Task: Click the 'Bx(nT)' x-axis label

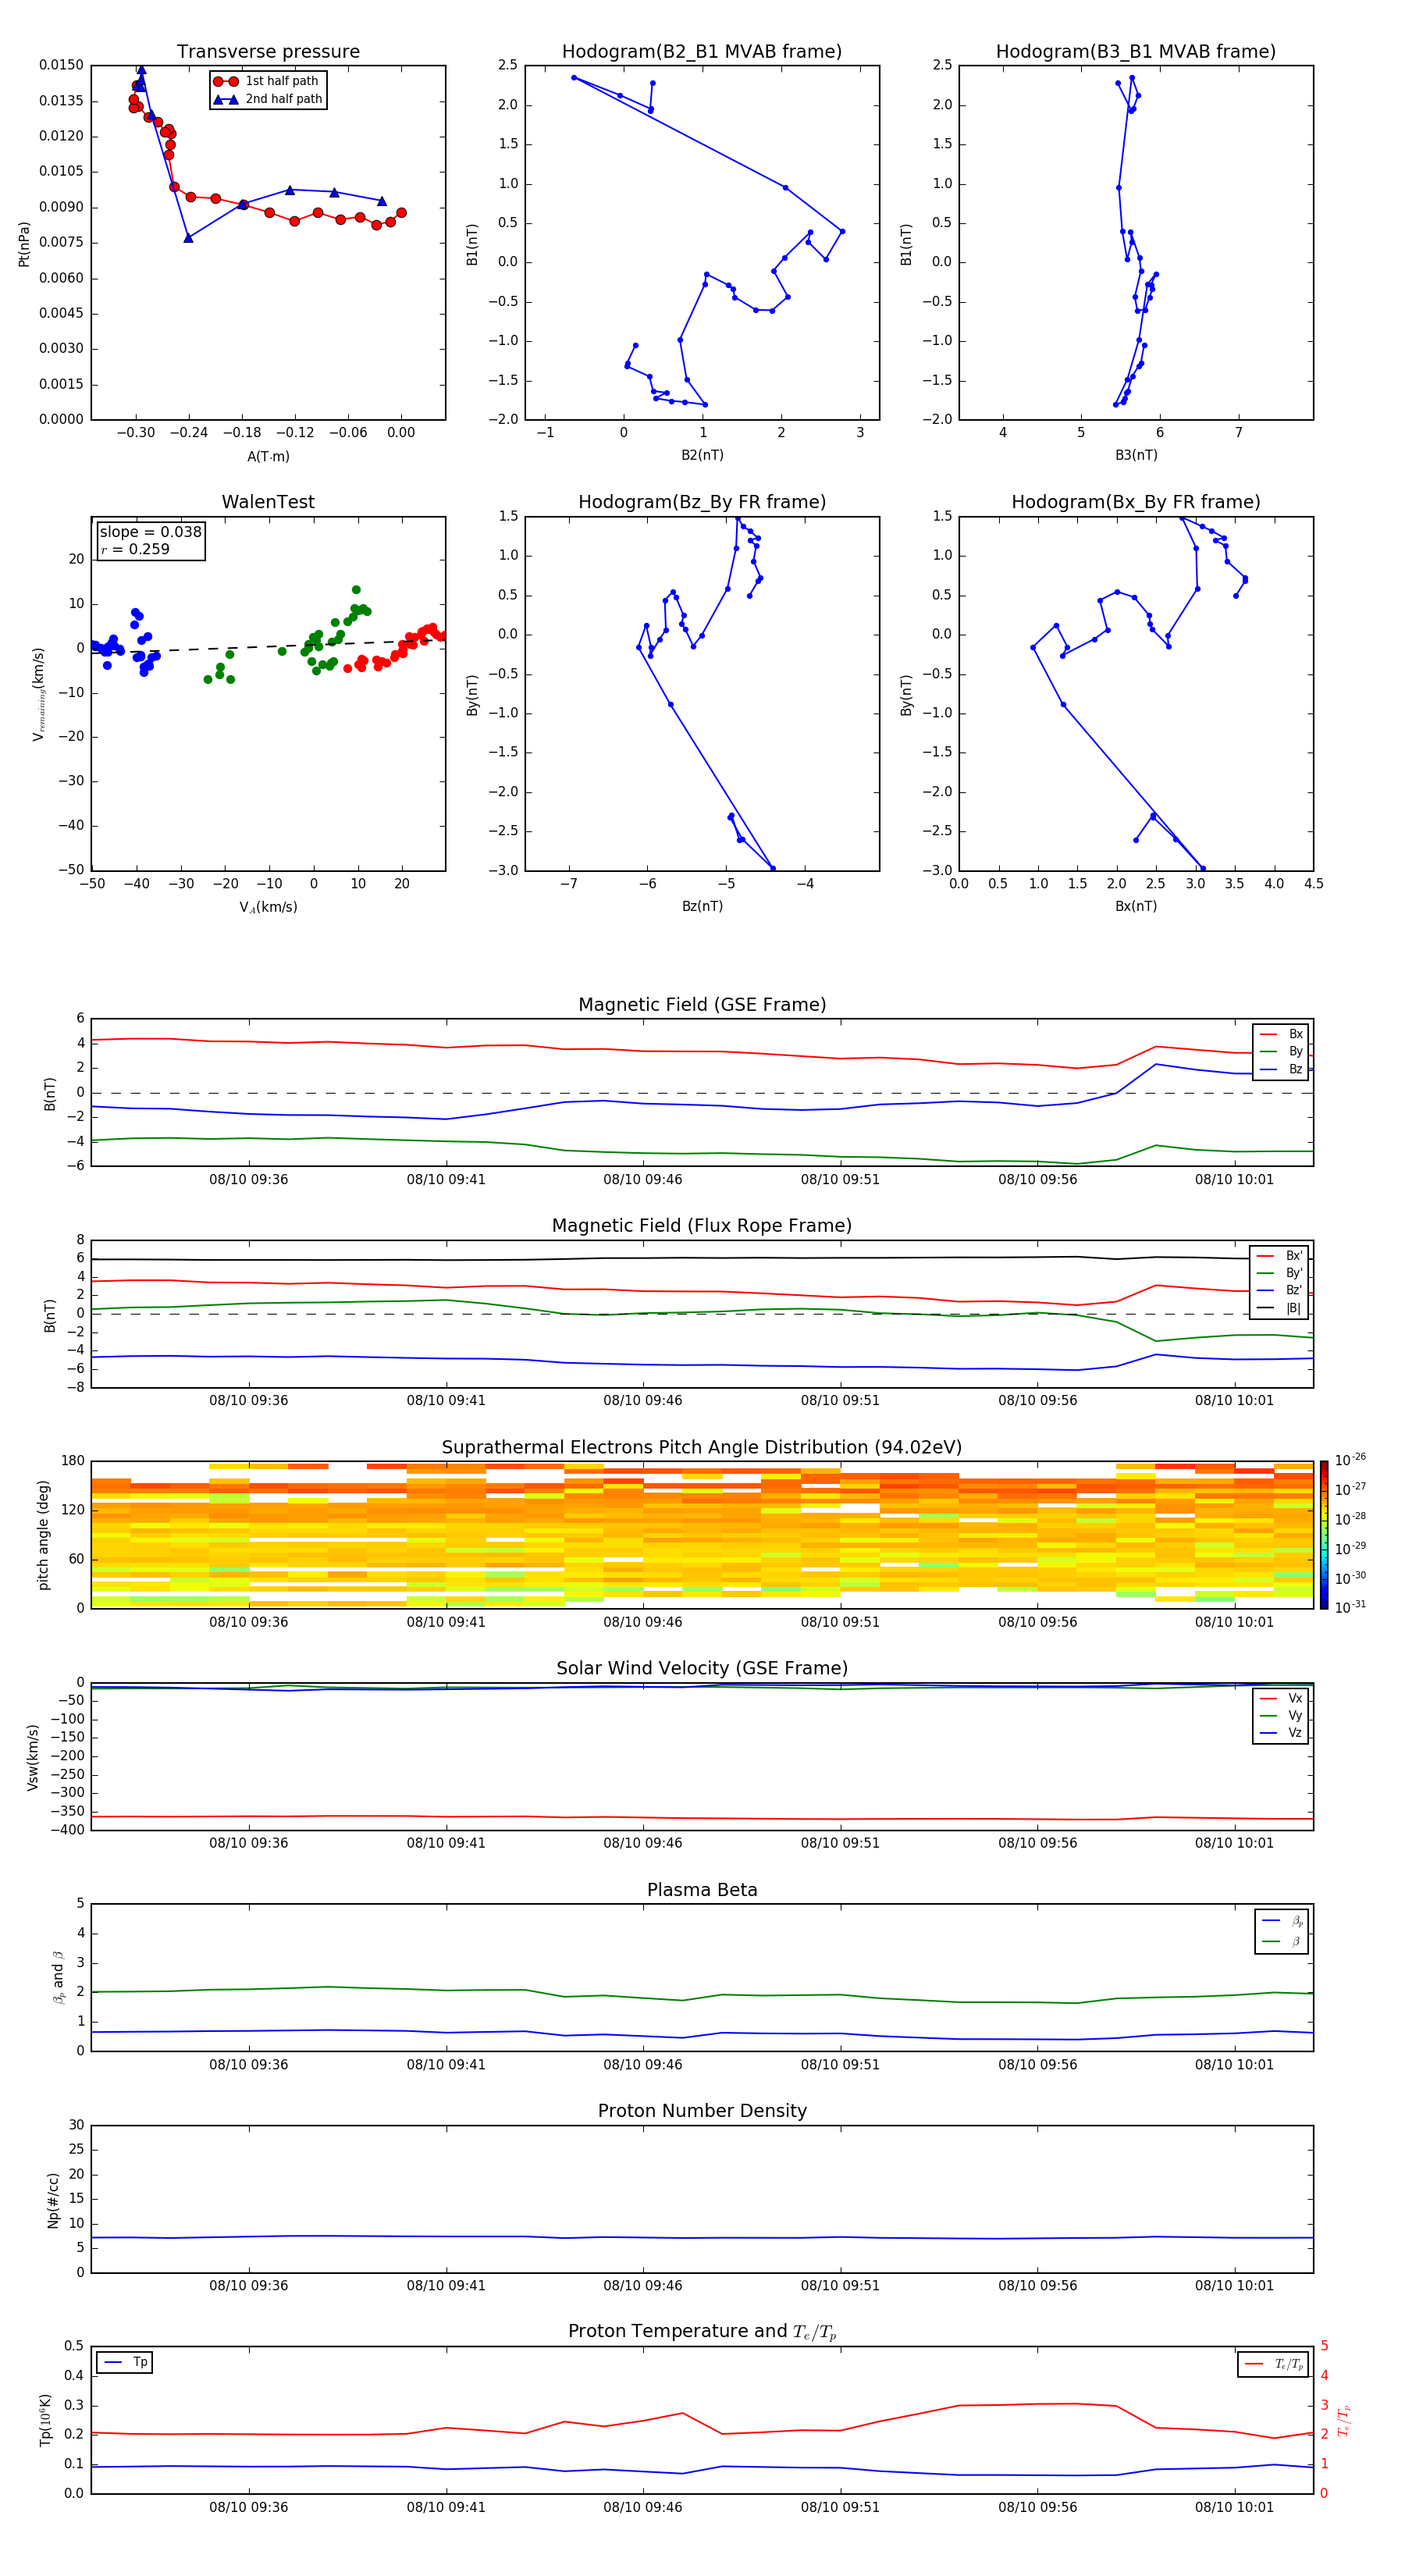Action: (1136, 906)
